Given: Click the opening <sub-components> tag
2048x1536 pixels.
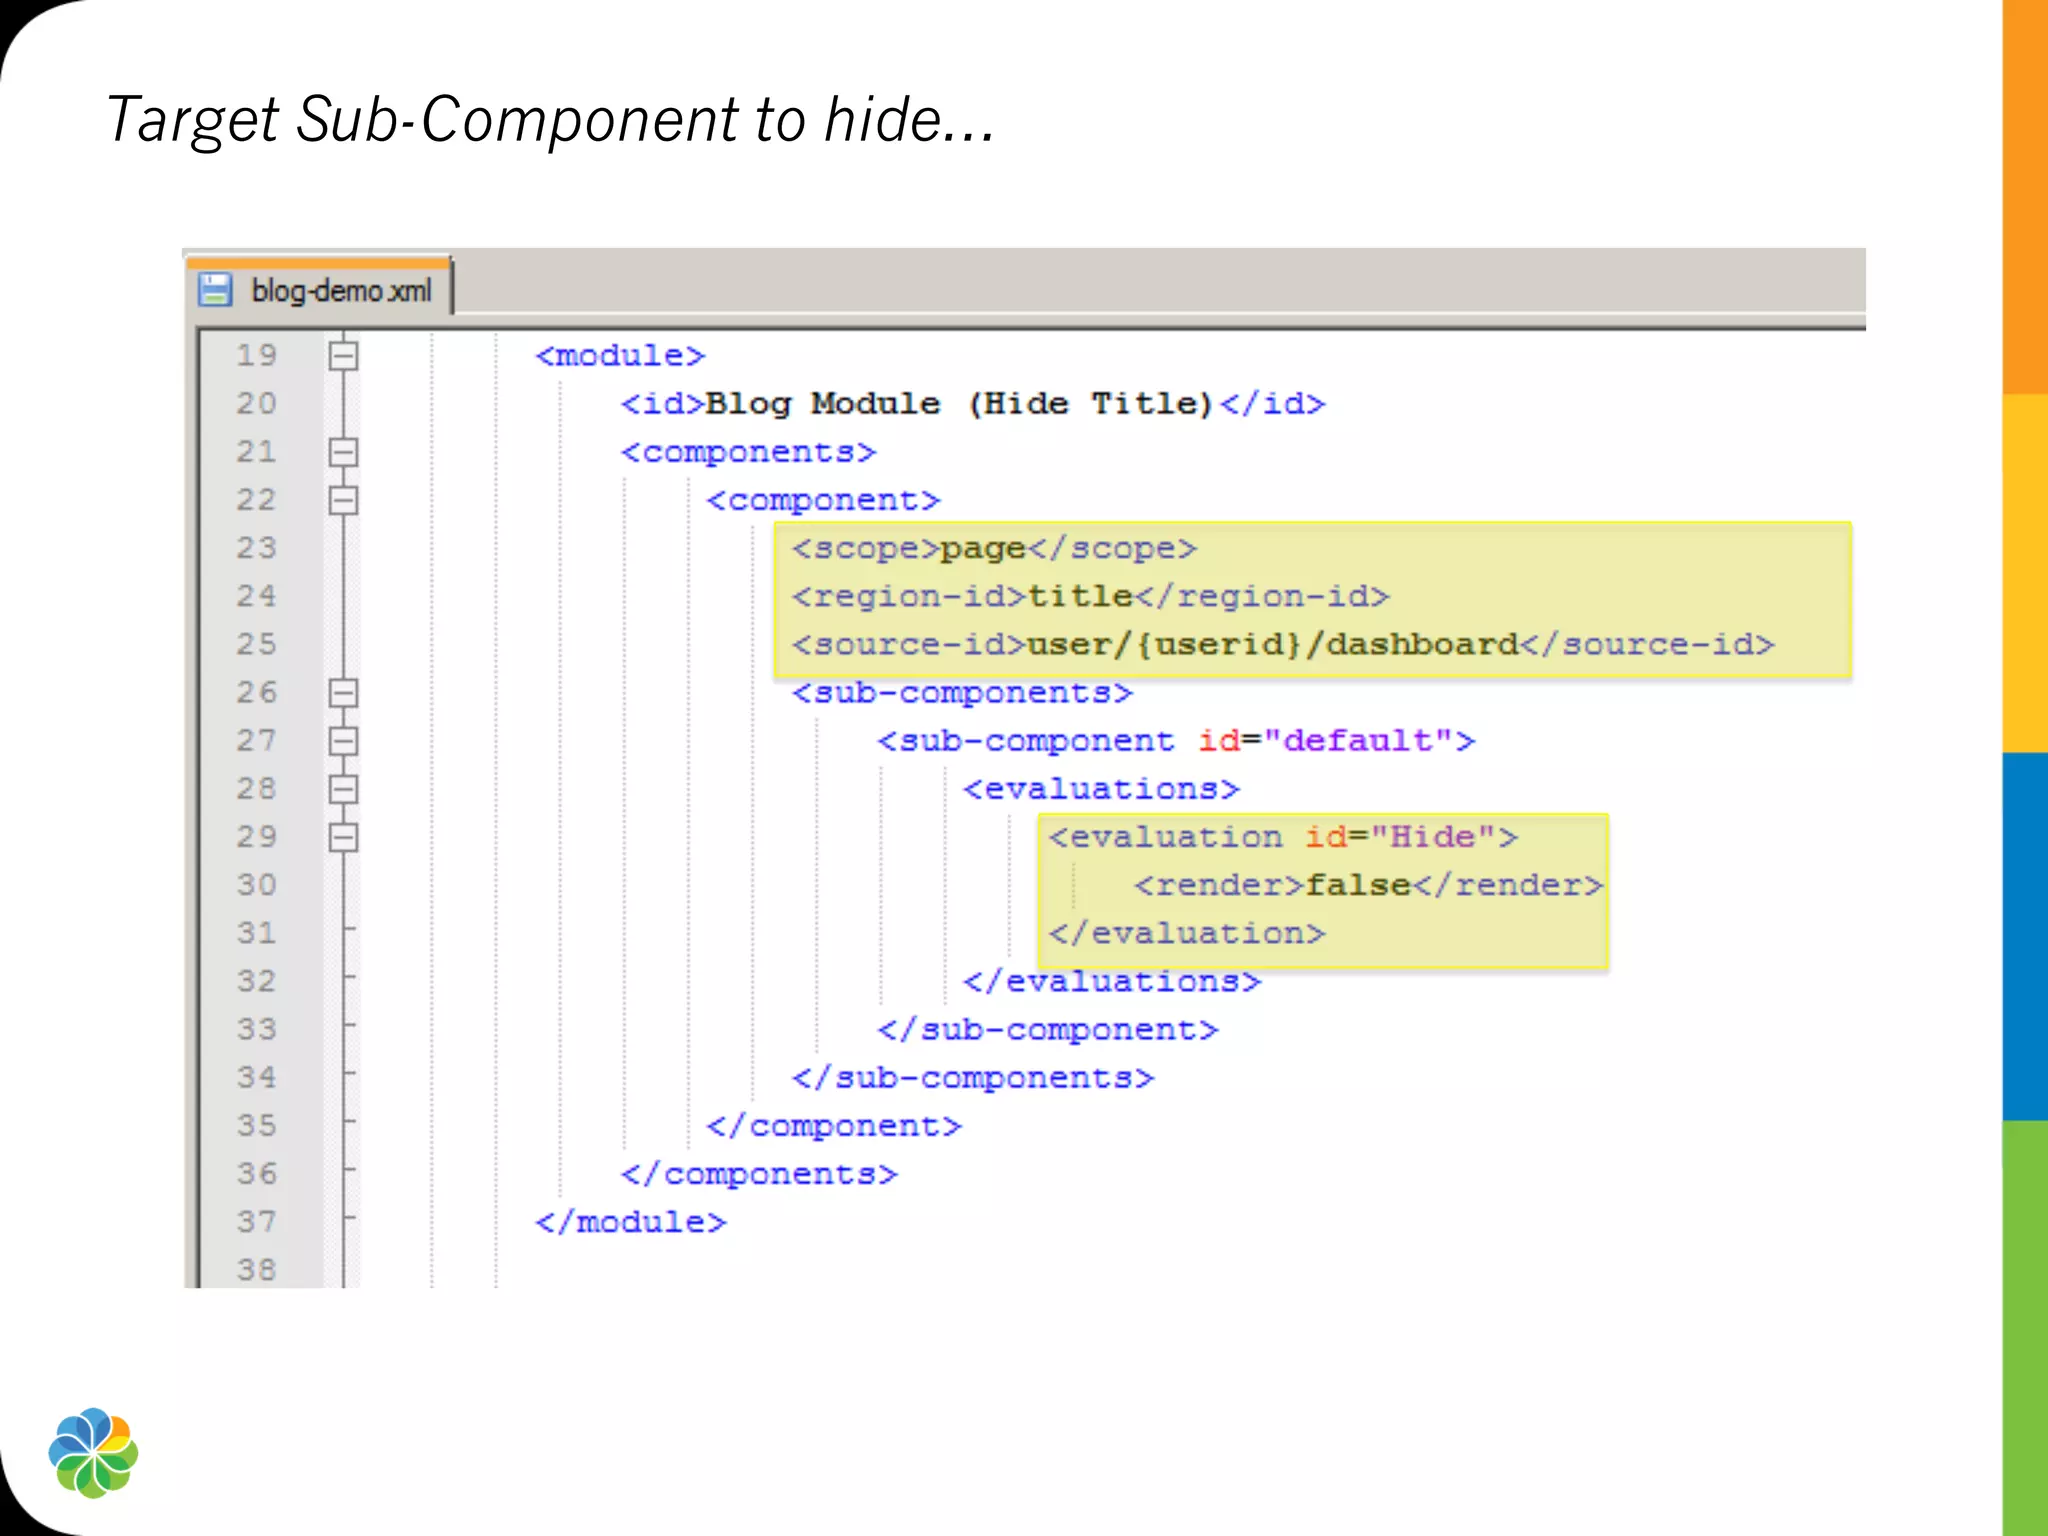Looking at the screenshot, I should (x=962, y=693).
